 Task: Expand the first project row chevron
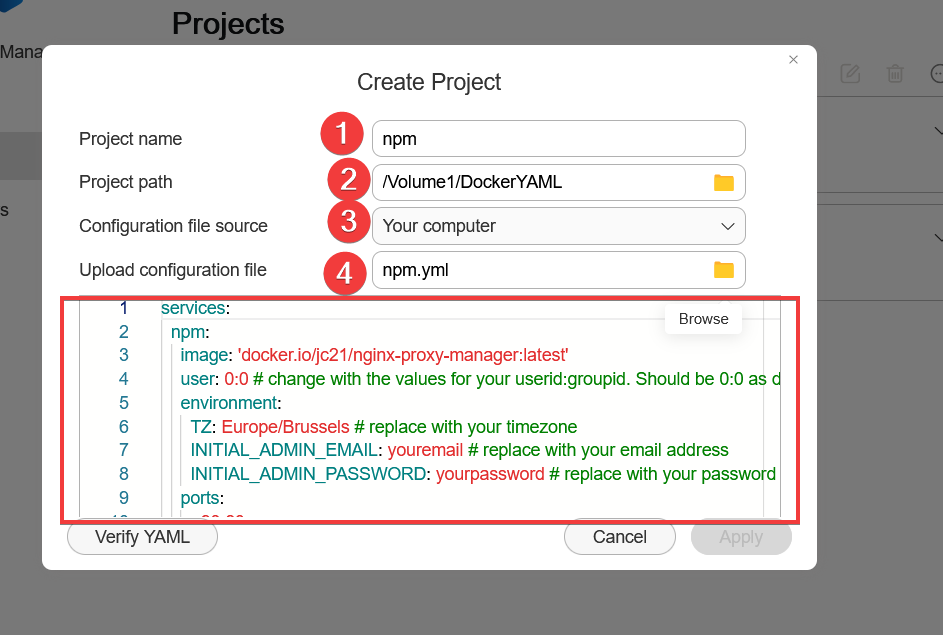click(x=937, y=131)
